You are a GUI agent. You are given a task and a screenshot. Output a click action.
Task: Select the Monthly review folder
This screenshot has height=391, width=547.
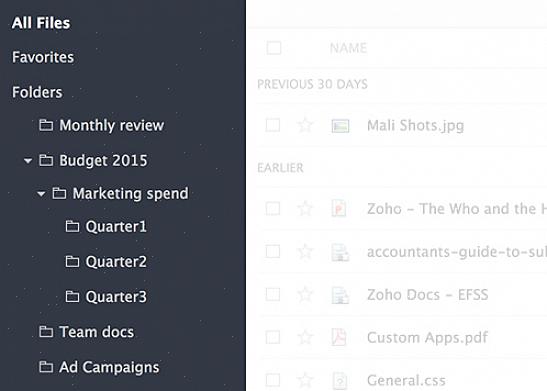point(111,125)
